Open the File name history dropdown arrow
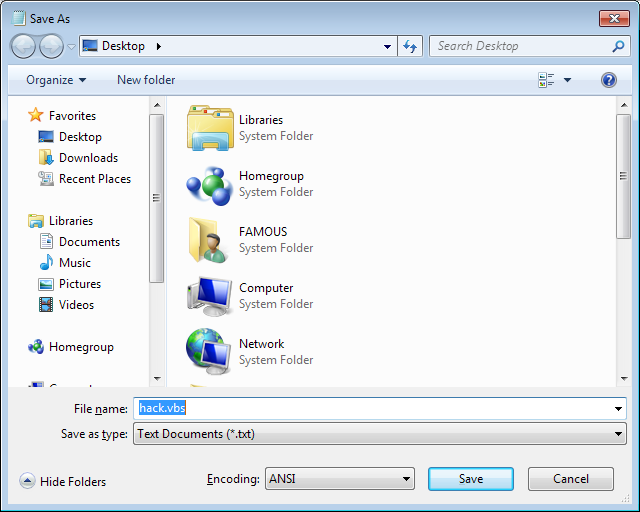 point(618,409)
